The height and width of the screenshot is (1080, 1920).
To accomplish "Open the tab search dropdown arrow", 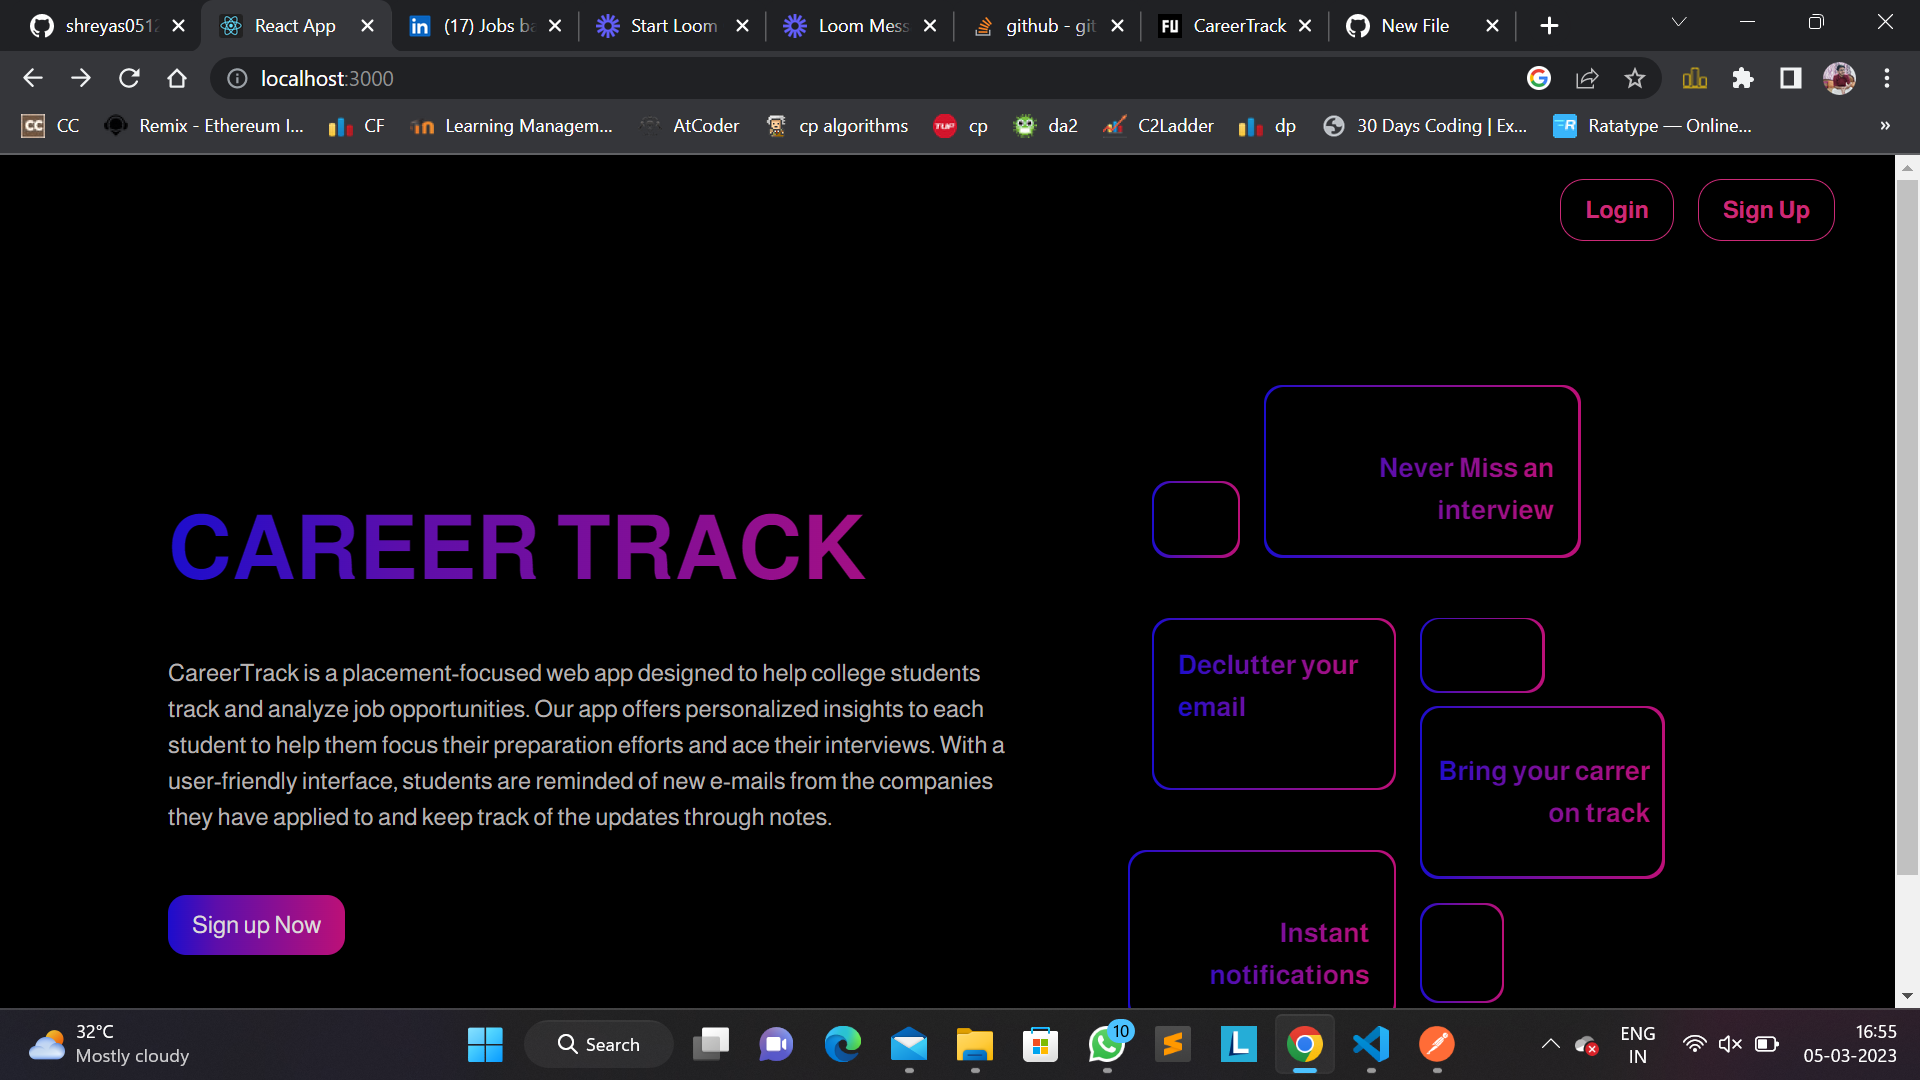I will pyautogui.click(x=1679, y=23).
